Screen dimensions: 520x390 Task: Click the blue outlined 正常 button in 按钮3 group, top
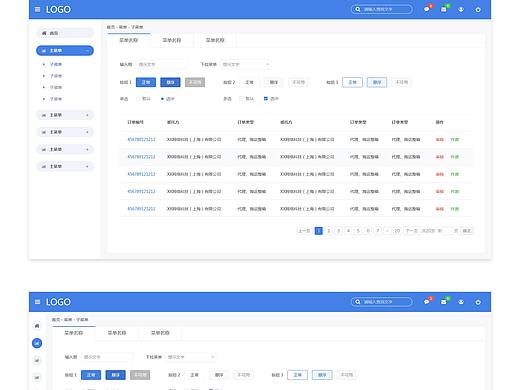[x=352, y=82]
